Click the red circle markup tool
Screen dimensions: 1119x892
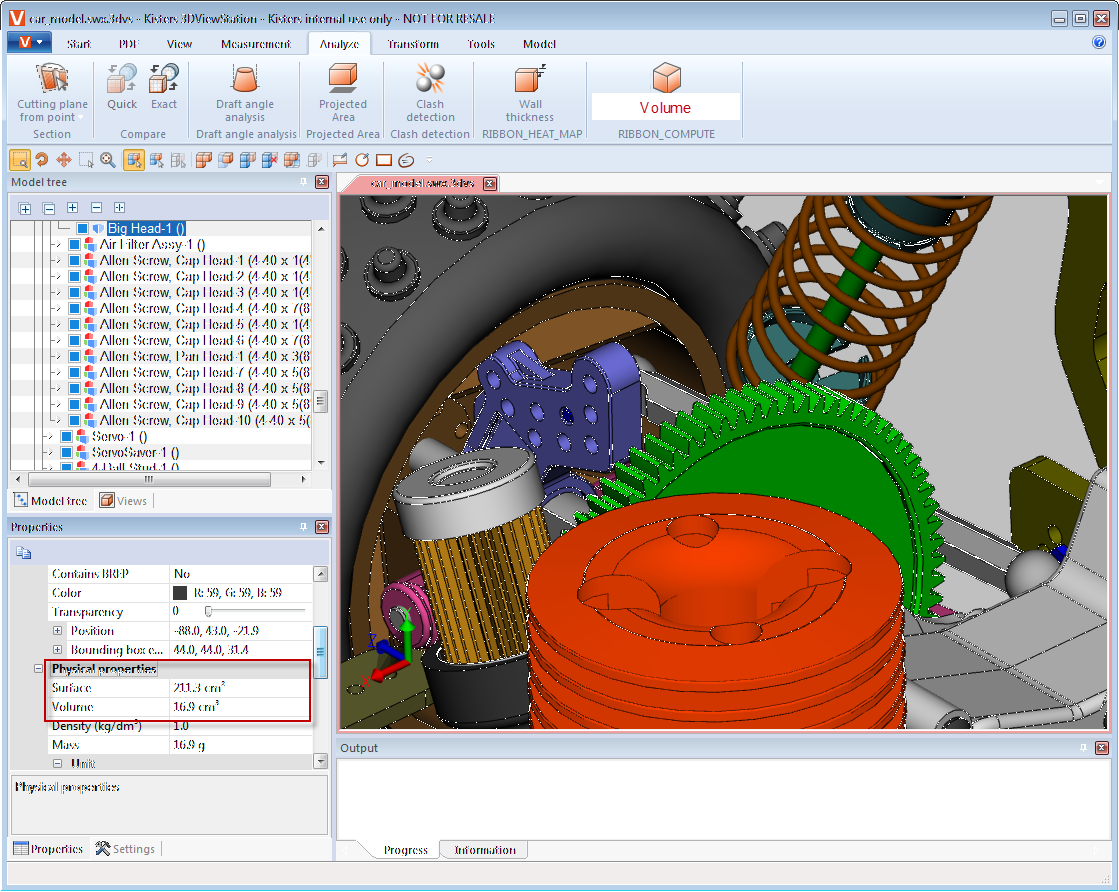coord(362,160)
